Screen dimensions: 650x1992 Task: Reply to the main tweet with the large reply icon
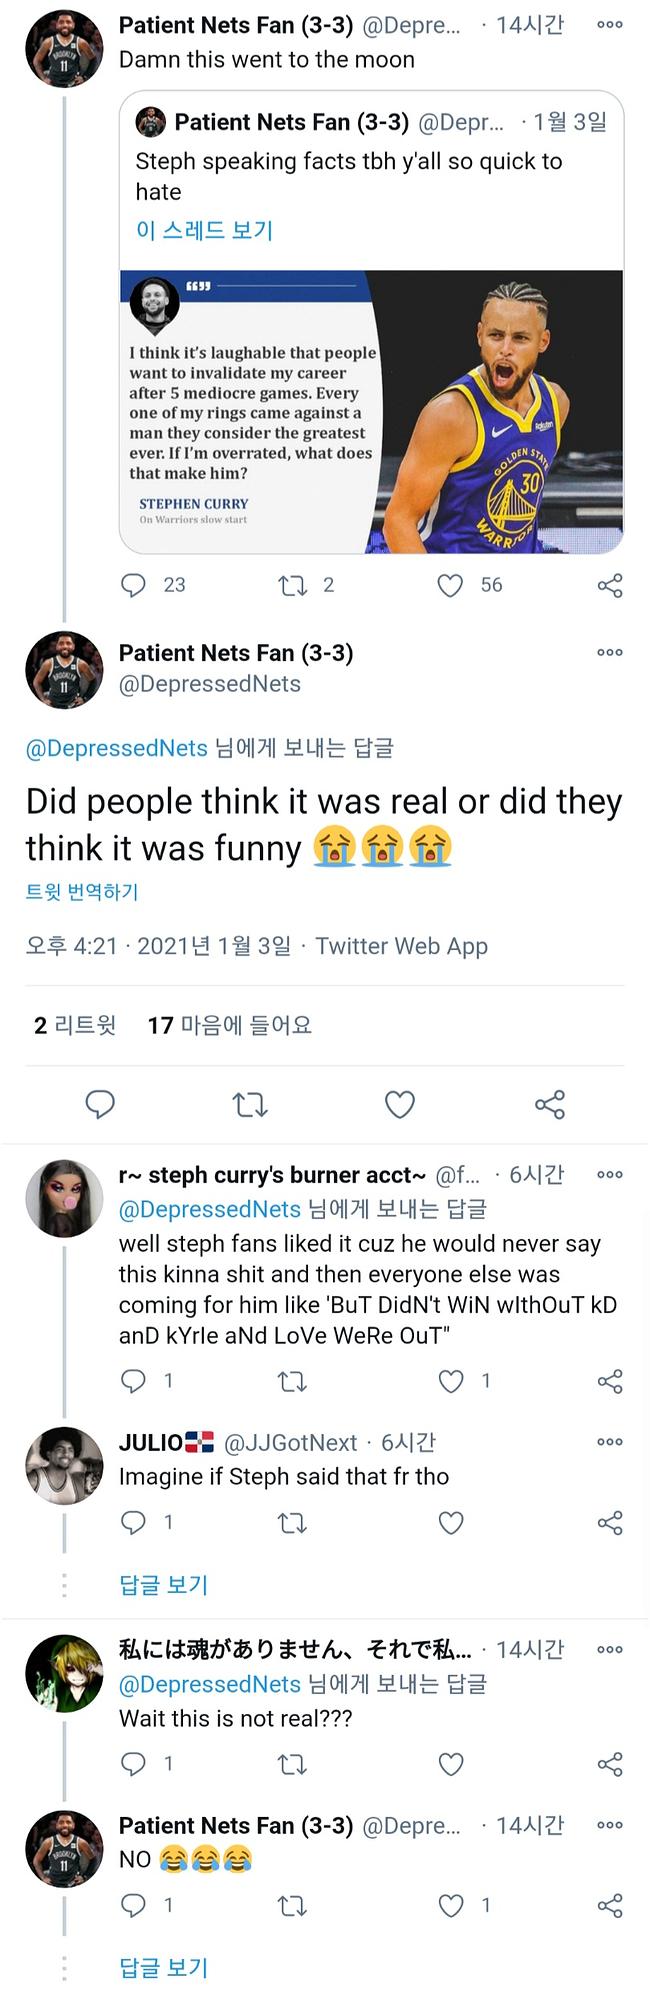tap(100, 1104)
